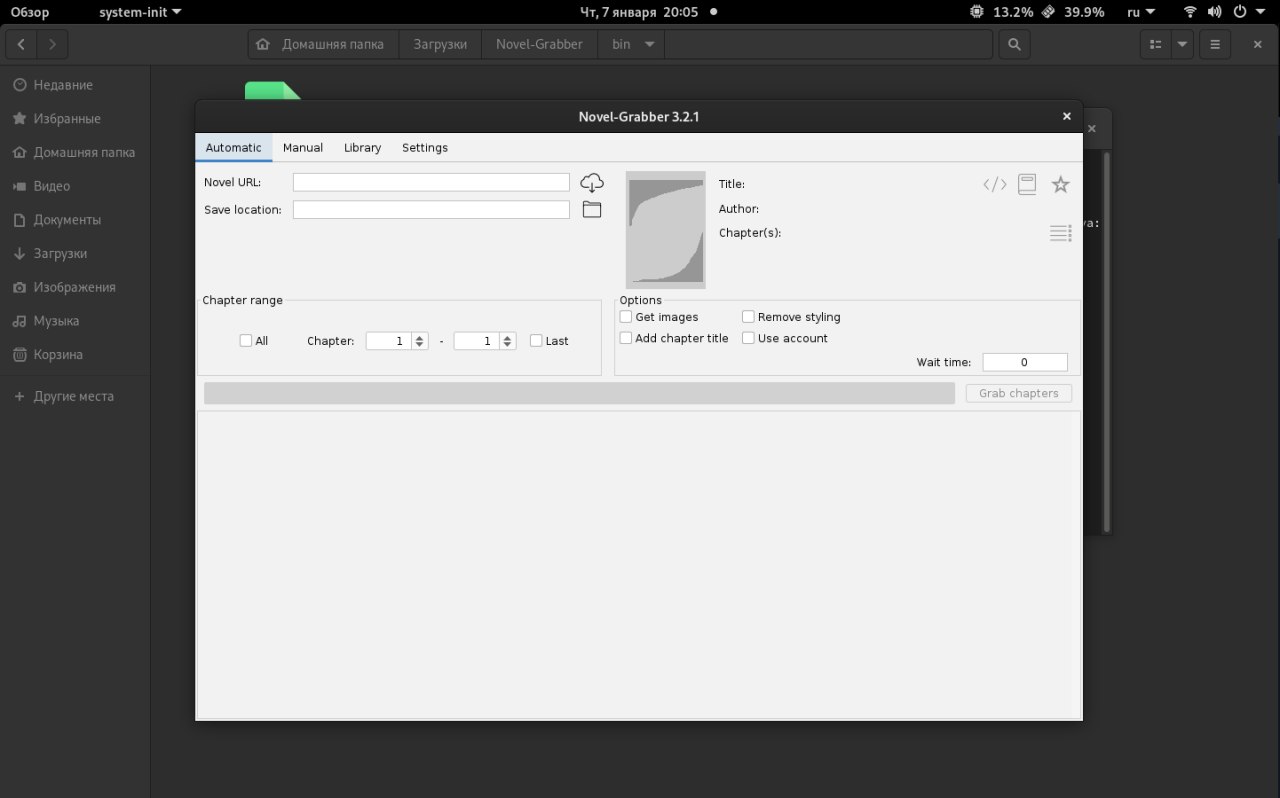Switch to the Library tab
Viewport: 1280px width, 798px height.
pyautogui.click(x=362, y=148)
